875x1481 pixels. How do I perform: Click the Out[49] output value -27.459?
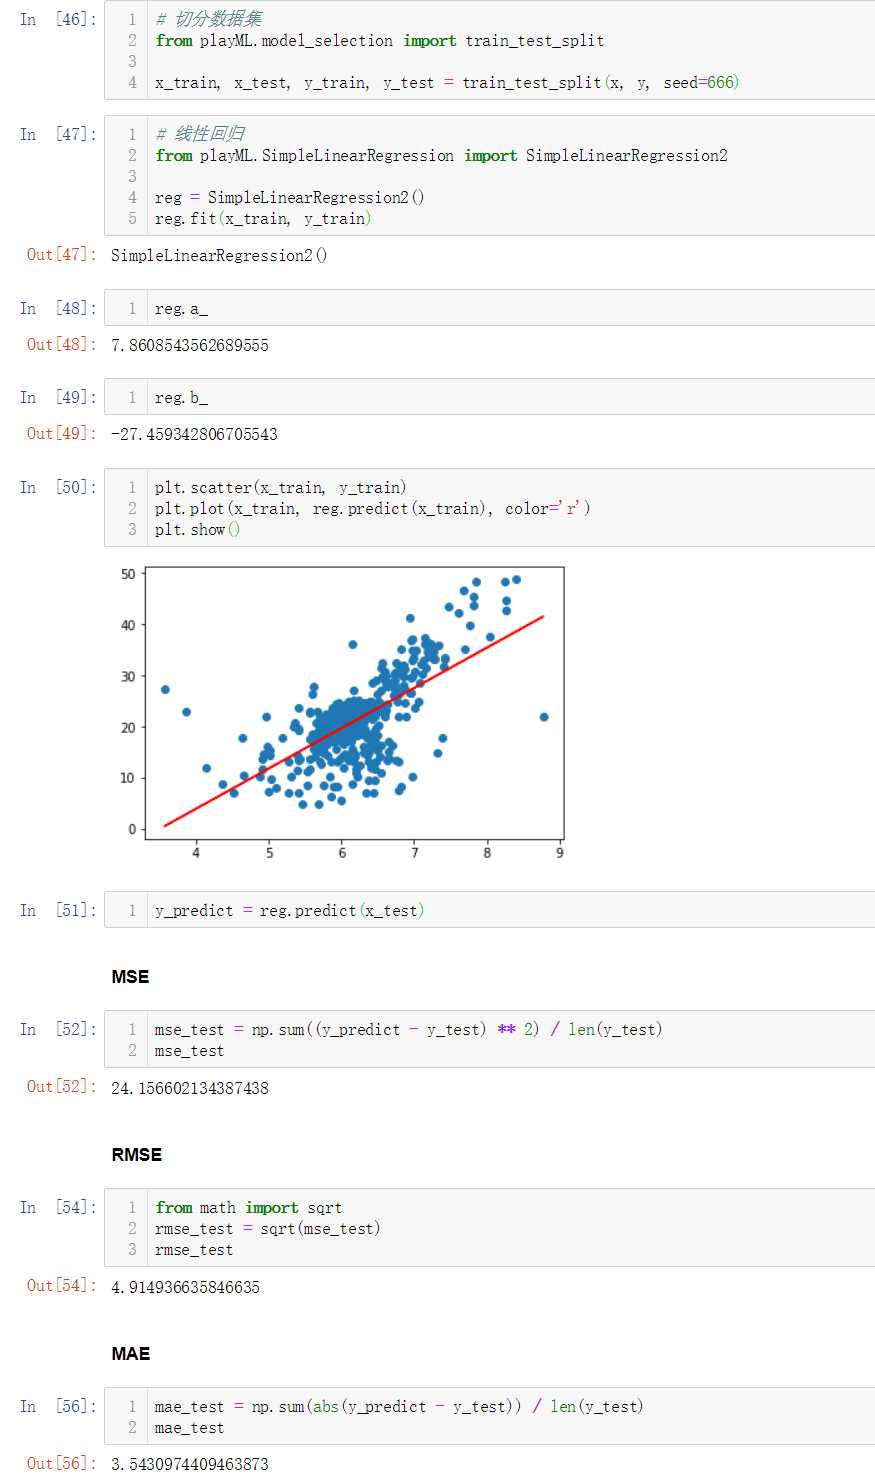[x=194, y=434]
